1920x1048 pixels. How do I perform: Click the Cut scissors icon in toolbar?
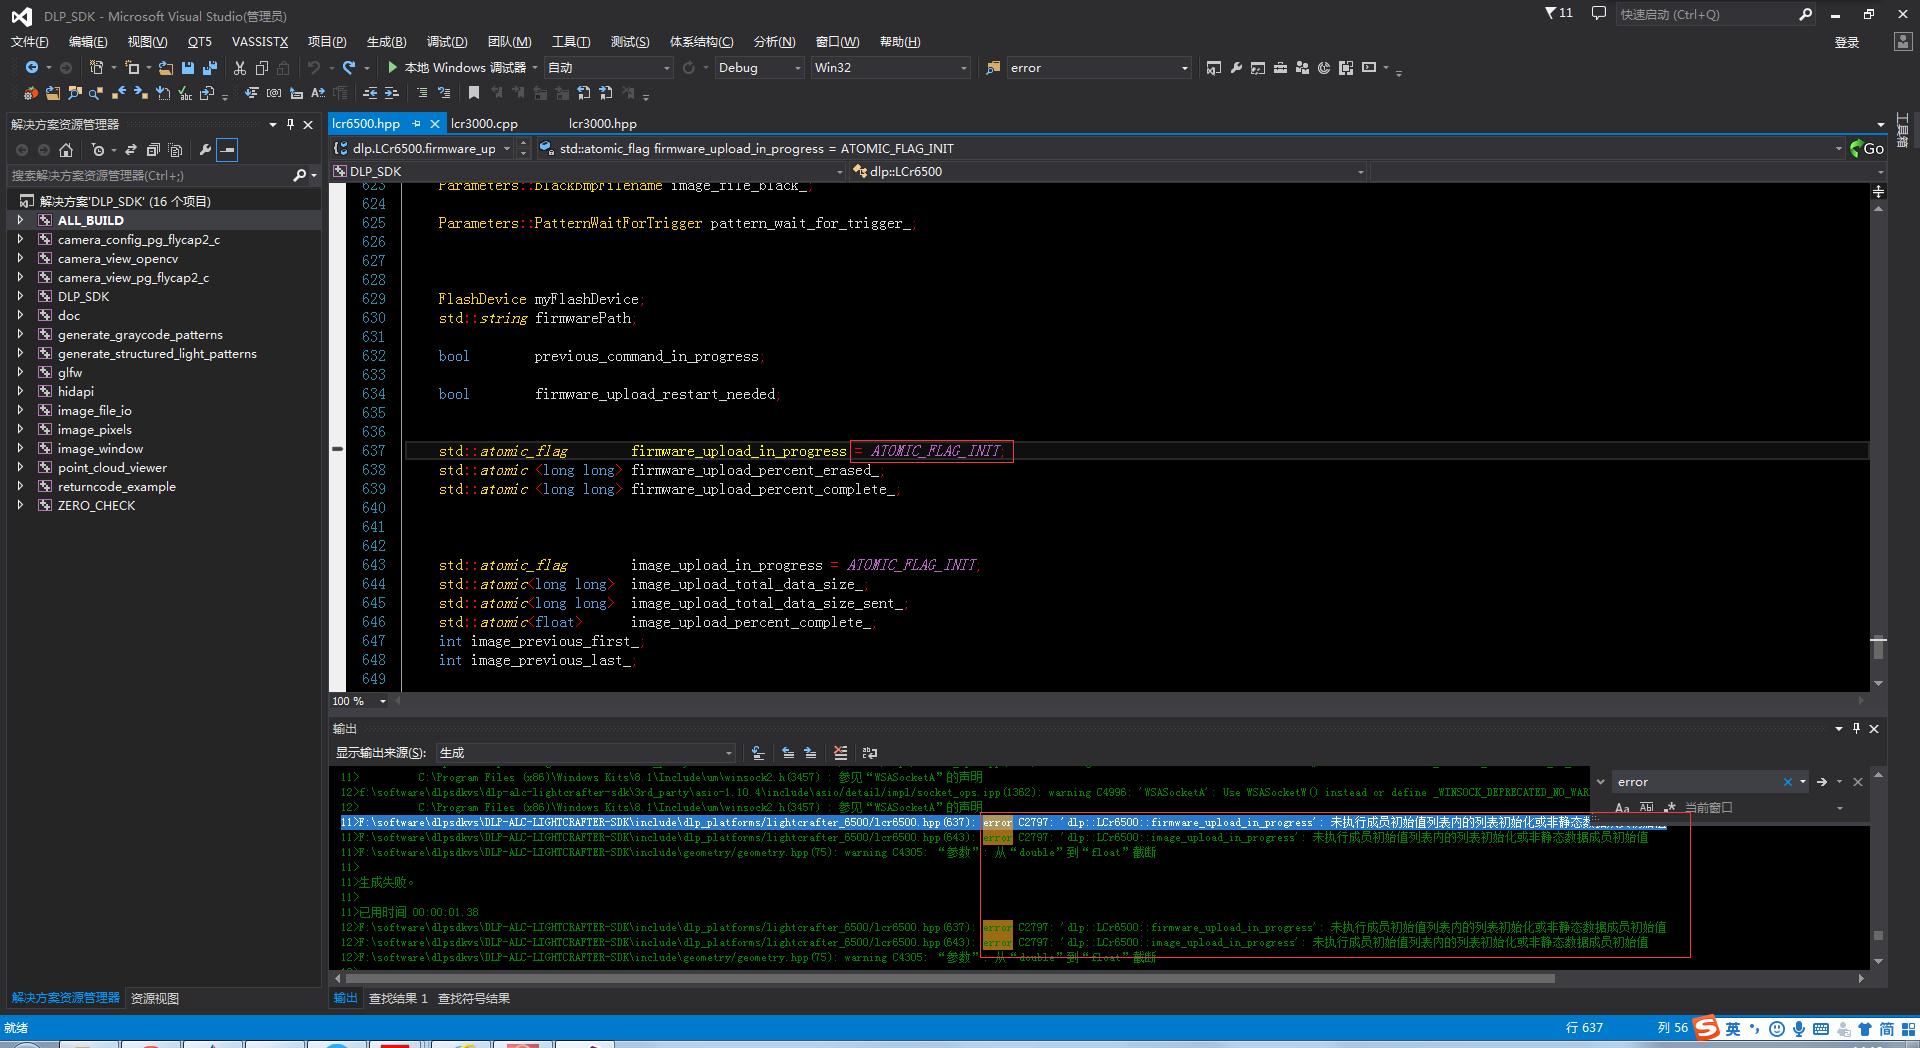[x=240, y=68]
